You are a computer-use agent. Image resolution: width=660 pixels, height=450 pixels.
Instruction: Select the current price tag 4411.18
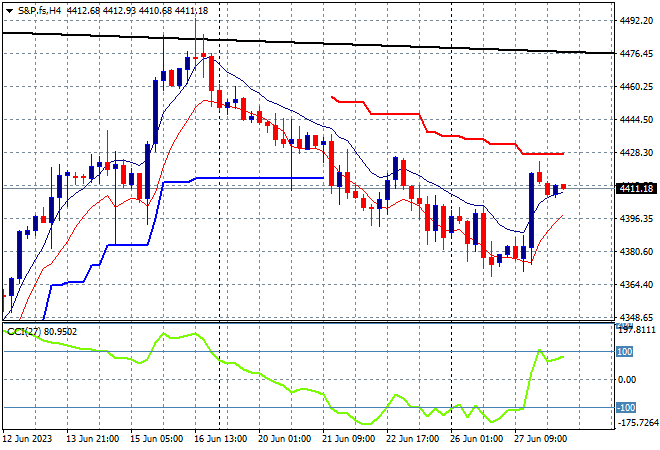(x=637, y=188)
